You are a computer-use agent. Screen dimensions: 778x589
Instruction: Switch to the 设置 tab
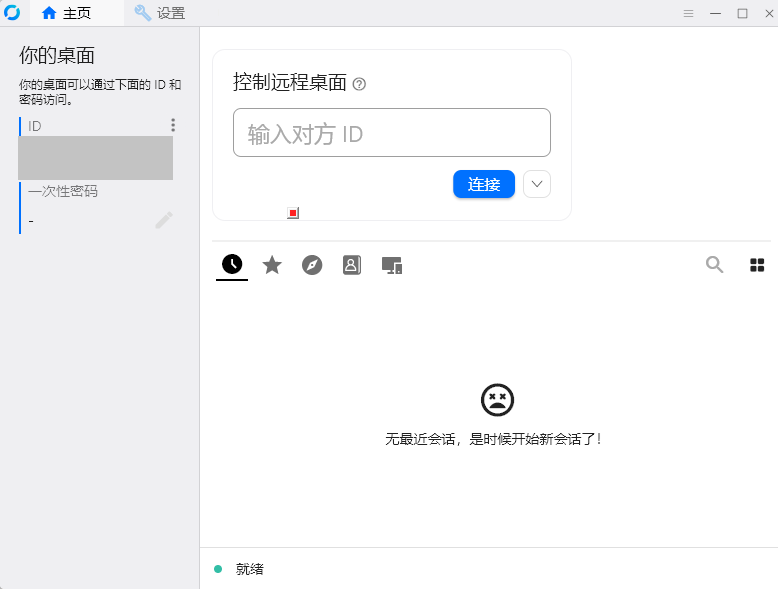160,13
